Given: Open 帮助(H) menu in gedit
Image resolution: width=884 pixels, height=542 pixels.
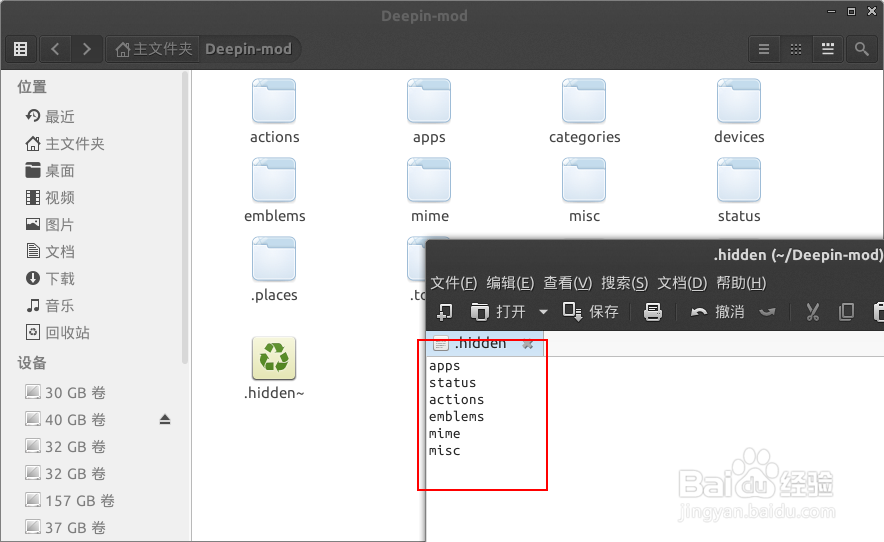Looking at the screenshot, I should coord(741,283).
